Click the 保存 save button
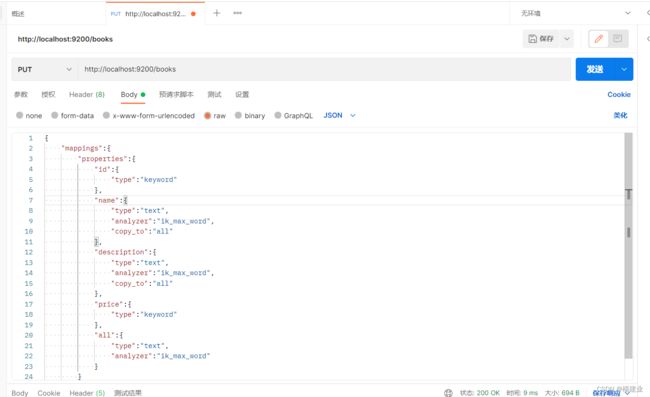 pyautogui.click(x=541, y=39)
